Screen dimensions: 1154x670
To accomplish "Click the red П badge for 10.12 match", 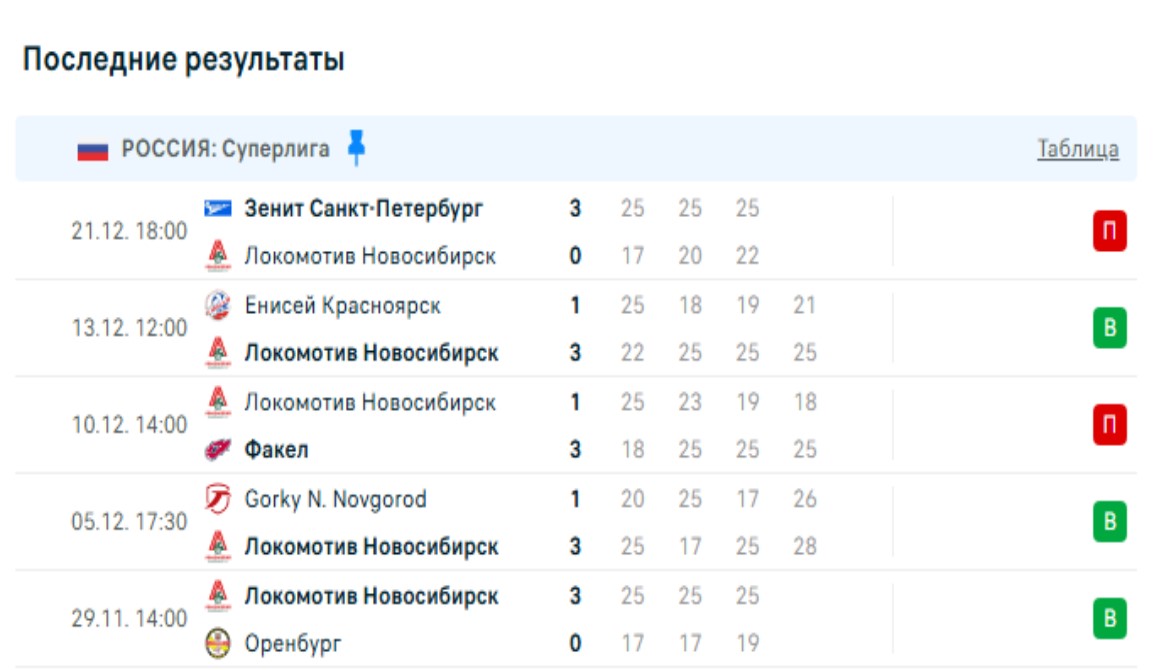I will (1109, 426).
